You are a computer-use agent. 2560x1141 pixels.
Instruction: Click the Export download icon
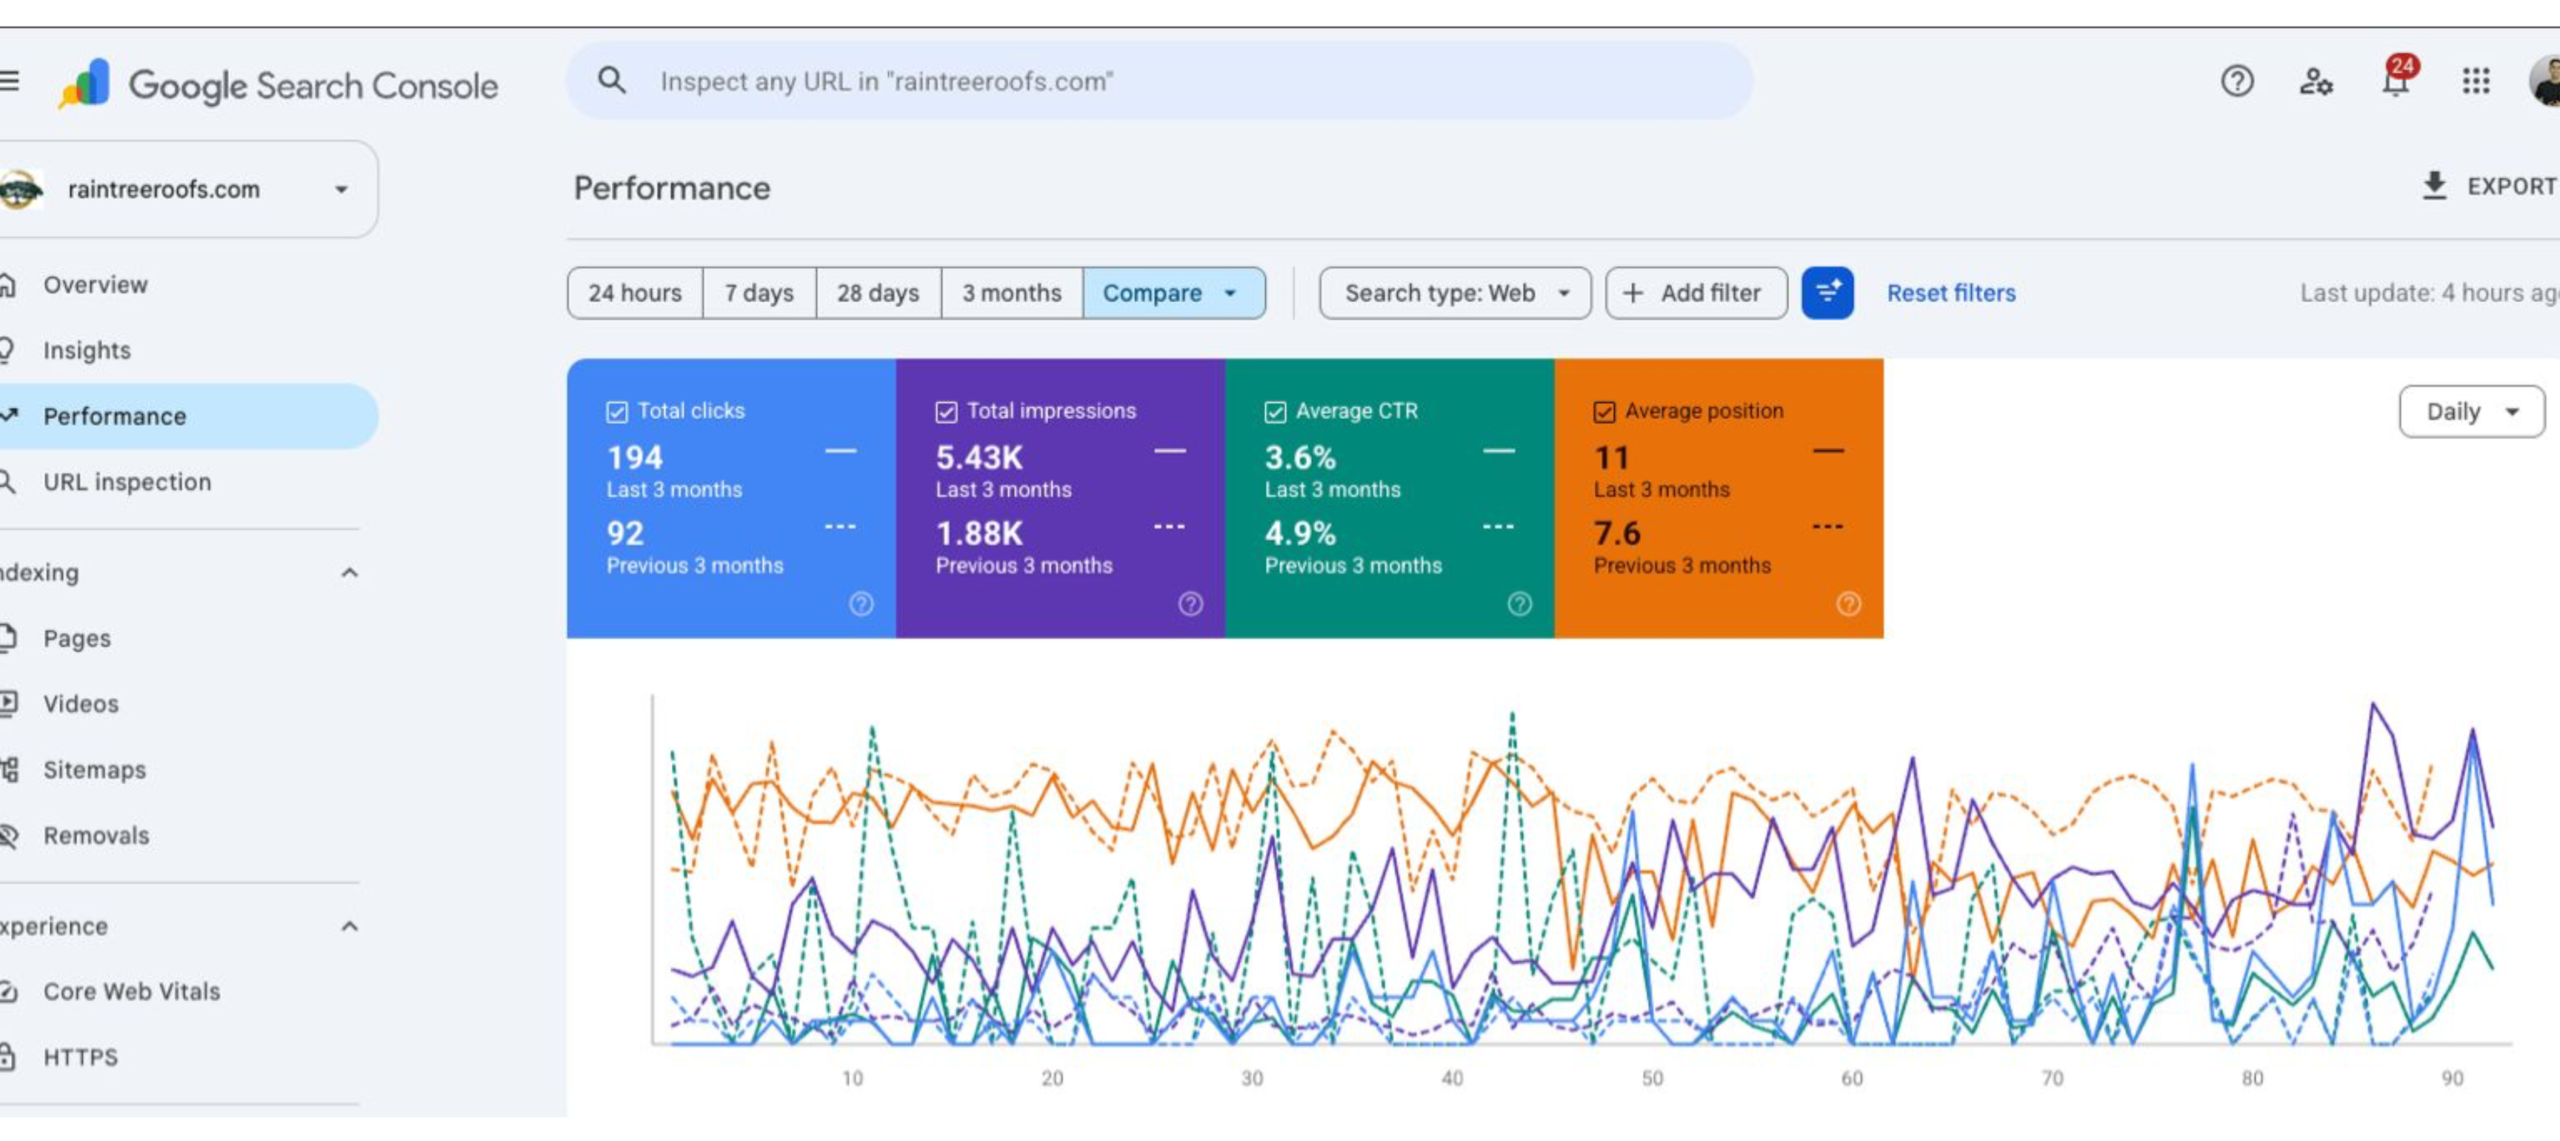pyautogui.click(x=2434, y=186)
